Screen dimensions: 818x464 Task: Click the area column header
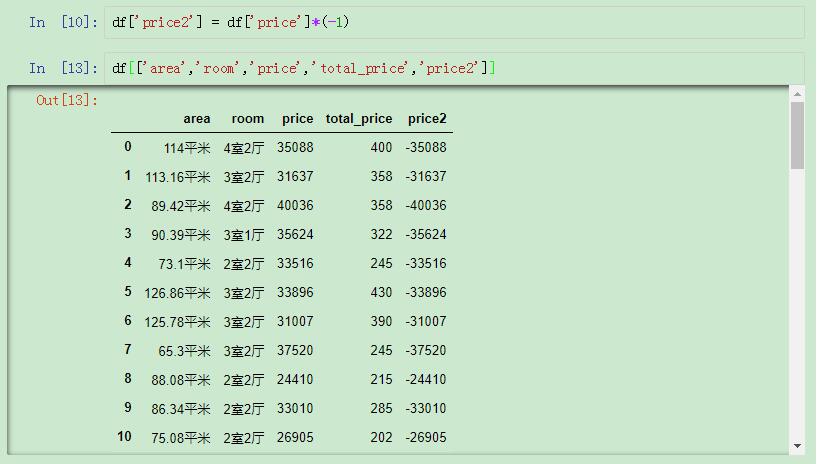tap(197, 118)
